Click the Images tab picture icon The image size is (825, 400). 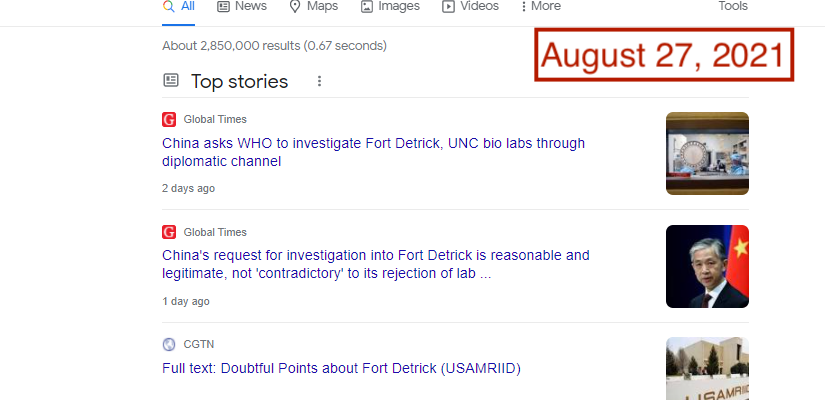click(x=367, y=6)
